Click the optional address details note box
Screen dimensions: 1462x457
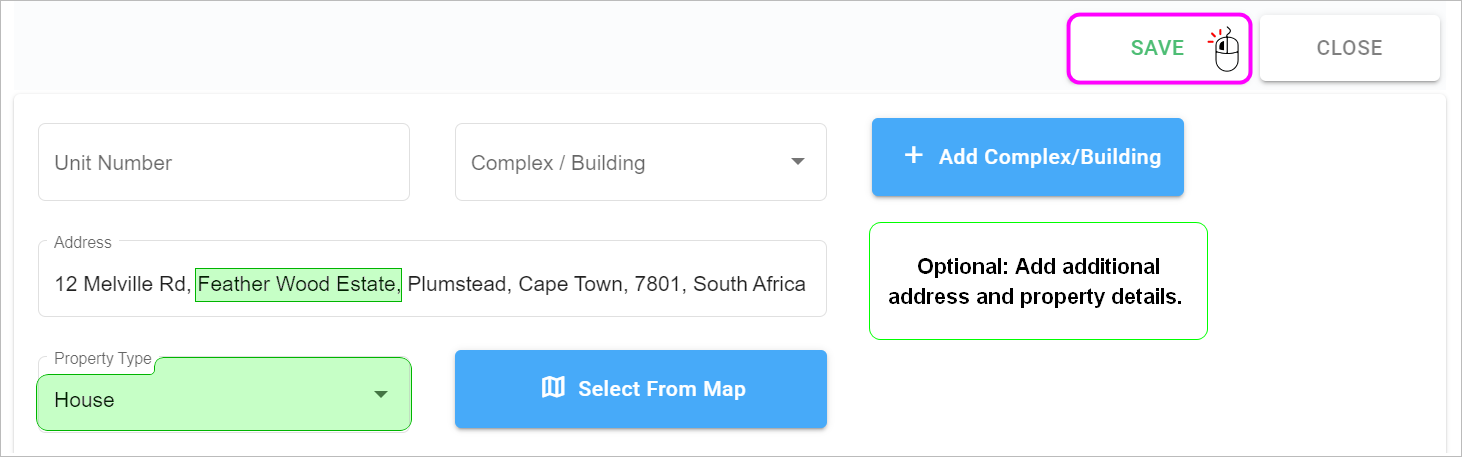[x=1038, y=281]
